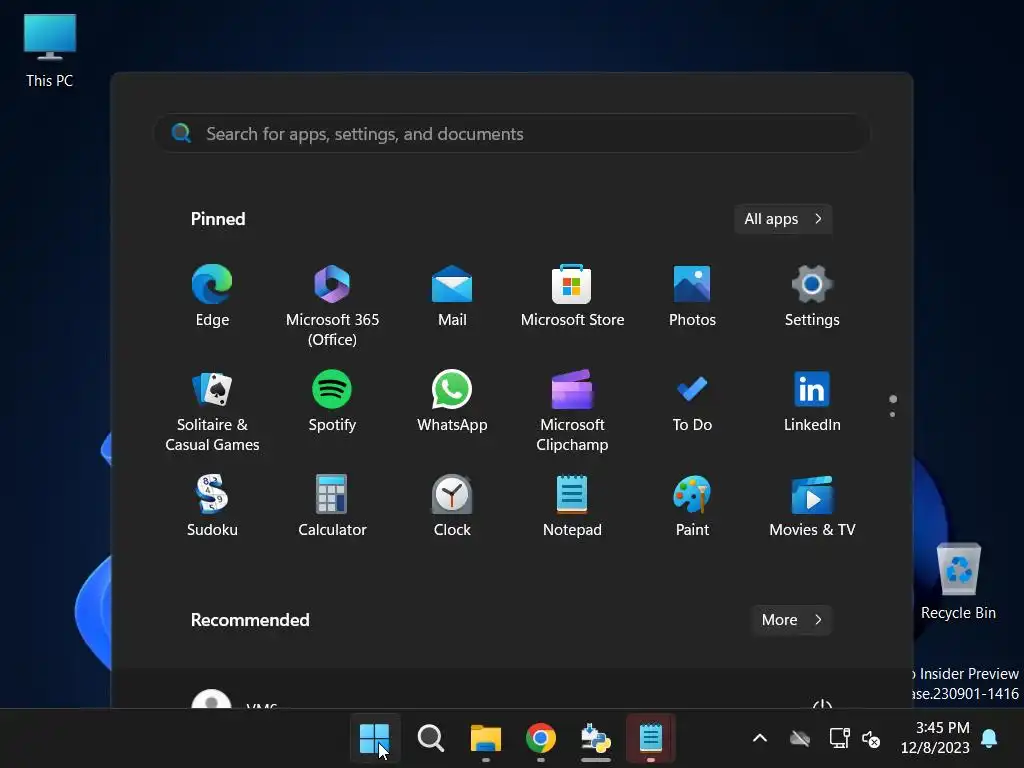Viewport: 1024px width, 768px height.
Task: Click the Start button on taskbar
Action: 375,738
